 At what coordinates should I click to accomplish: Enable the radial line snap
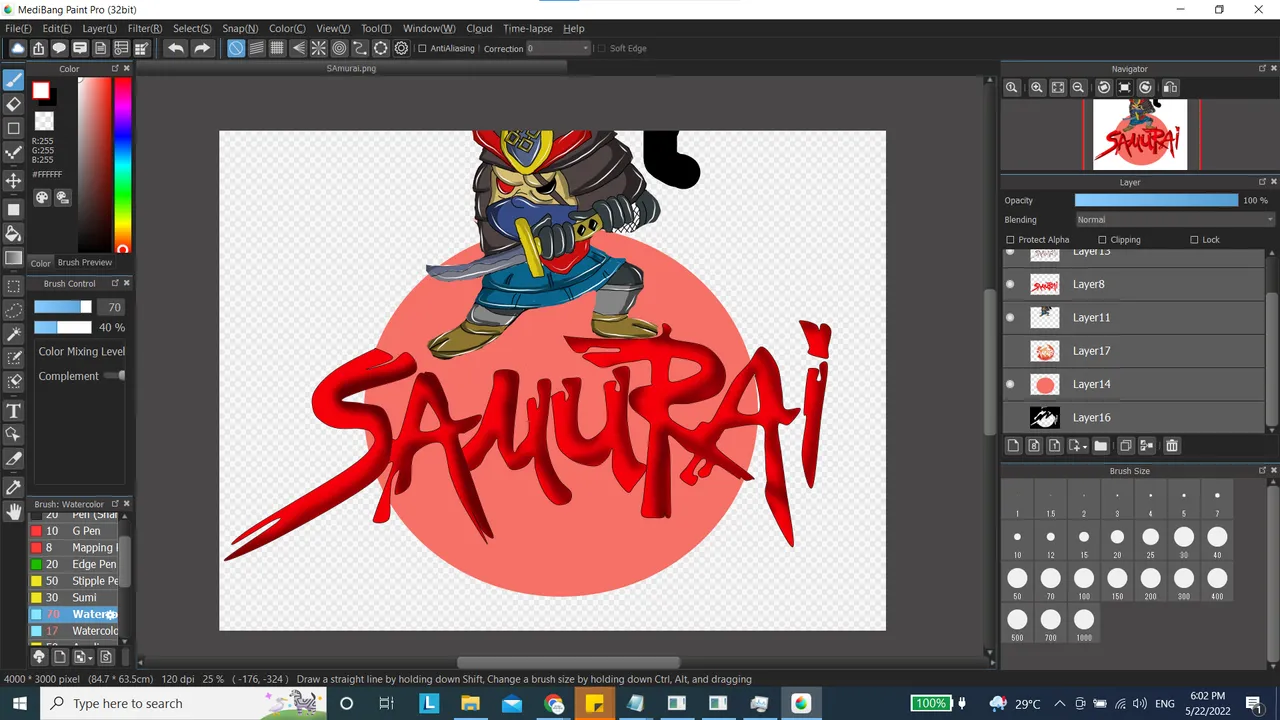pos(319,48)
